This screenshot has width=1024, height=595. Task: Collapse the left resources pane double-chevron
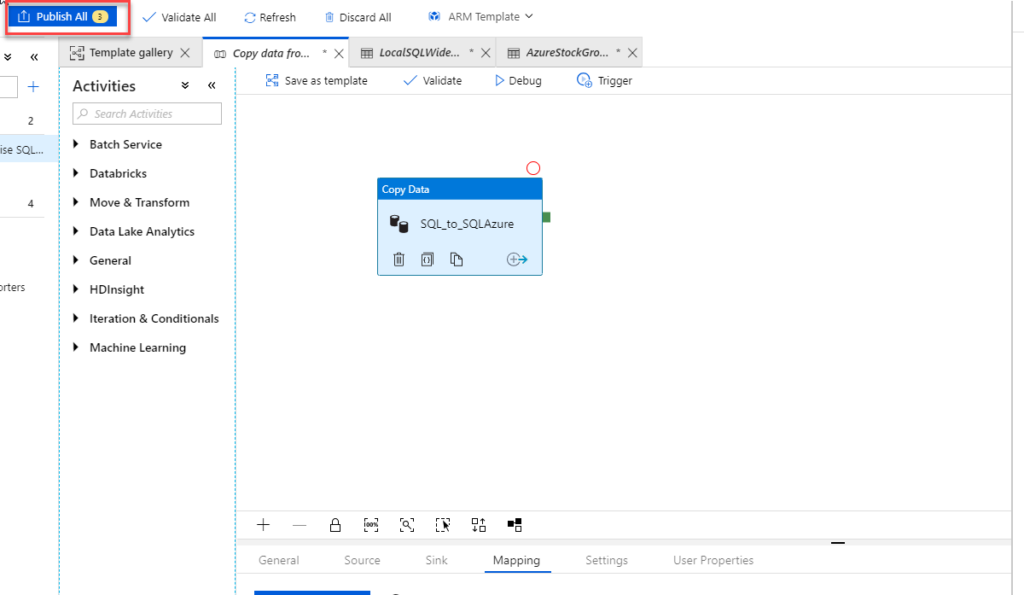pyautogui.click(x=34, y=57)
